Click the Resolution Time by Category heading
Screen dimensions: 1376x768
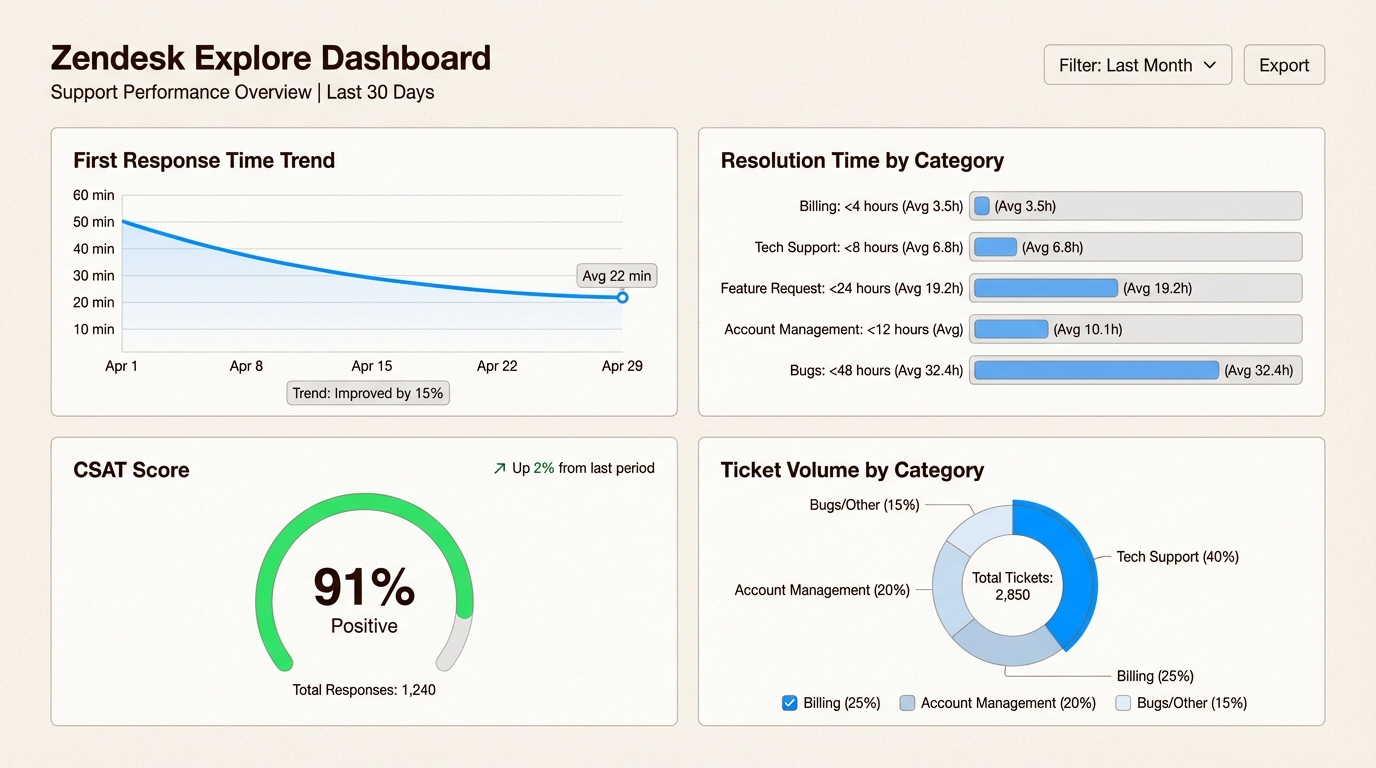(x=862, y=160)
